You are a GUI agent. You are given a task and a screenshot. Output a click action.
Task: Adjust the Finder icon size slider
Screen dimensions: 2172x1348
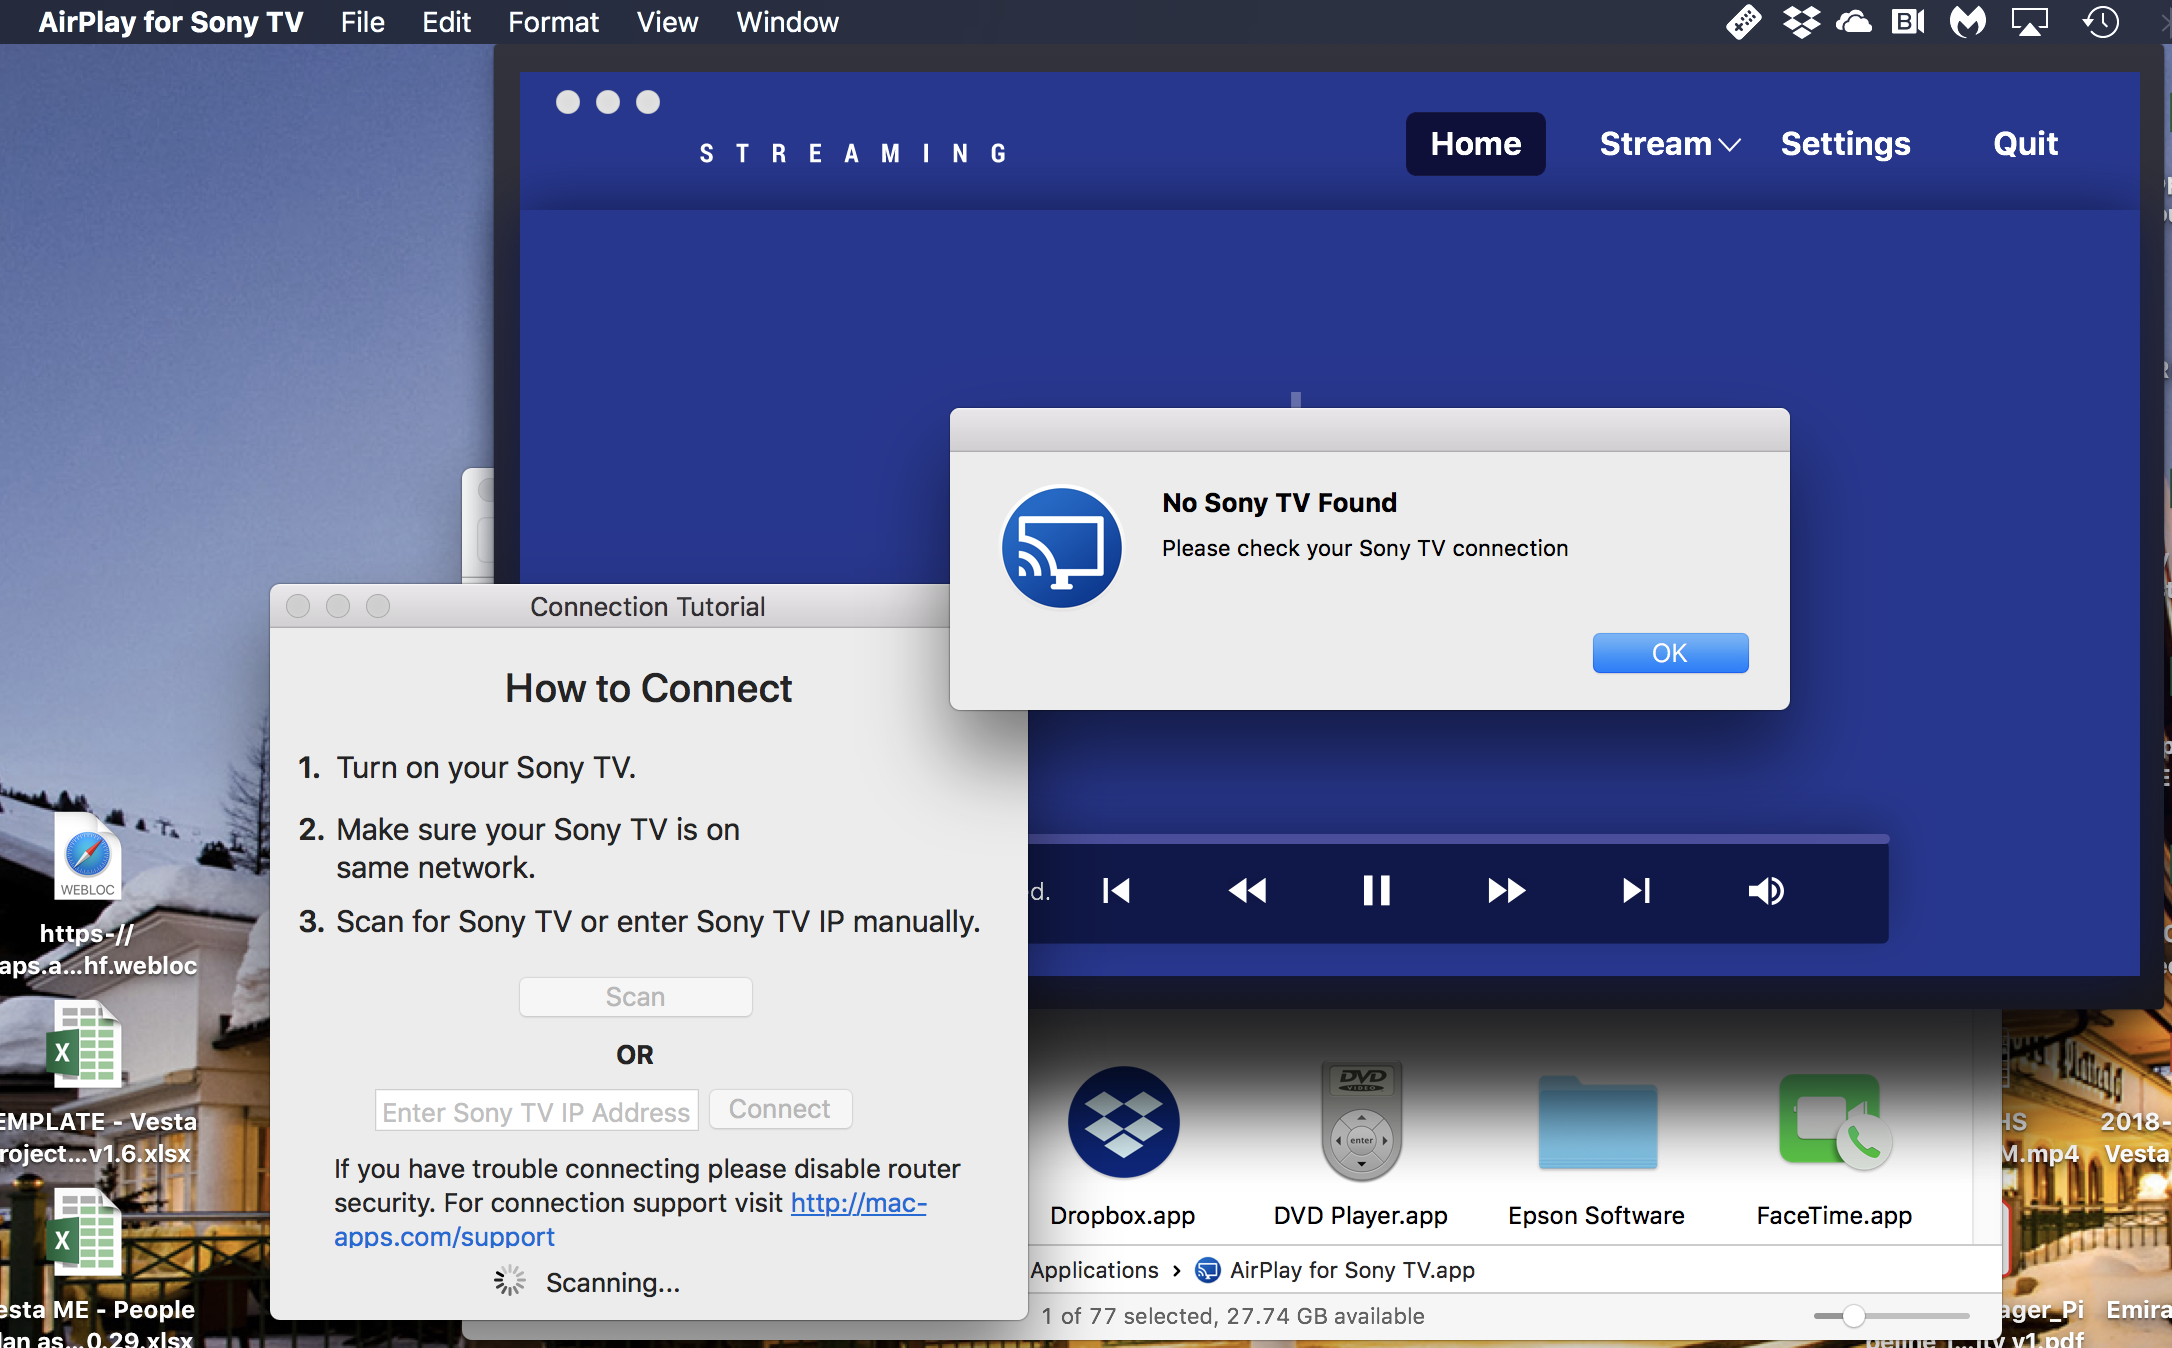(1853, 1316)
